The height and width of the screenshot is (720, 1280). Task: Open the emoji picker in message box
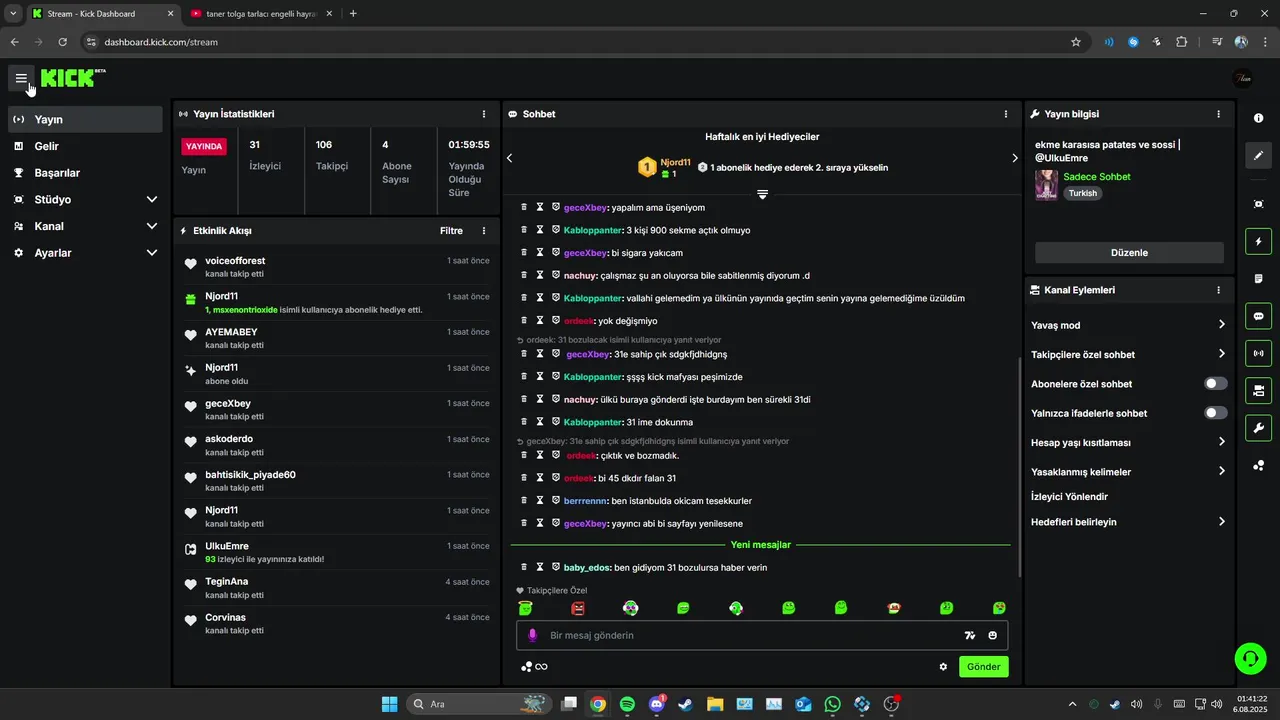coord(993,635)
